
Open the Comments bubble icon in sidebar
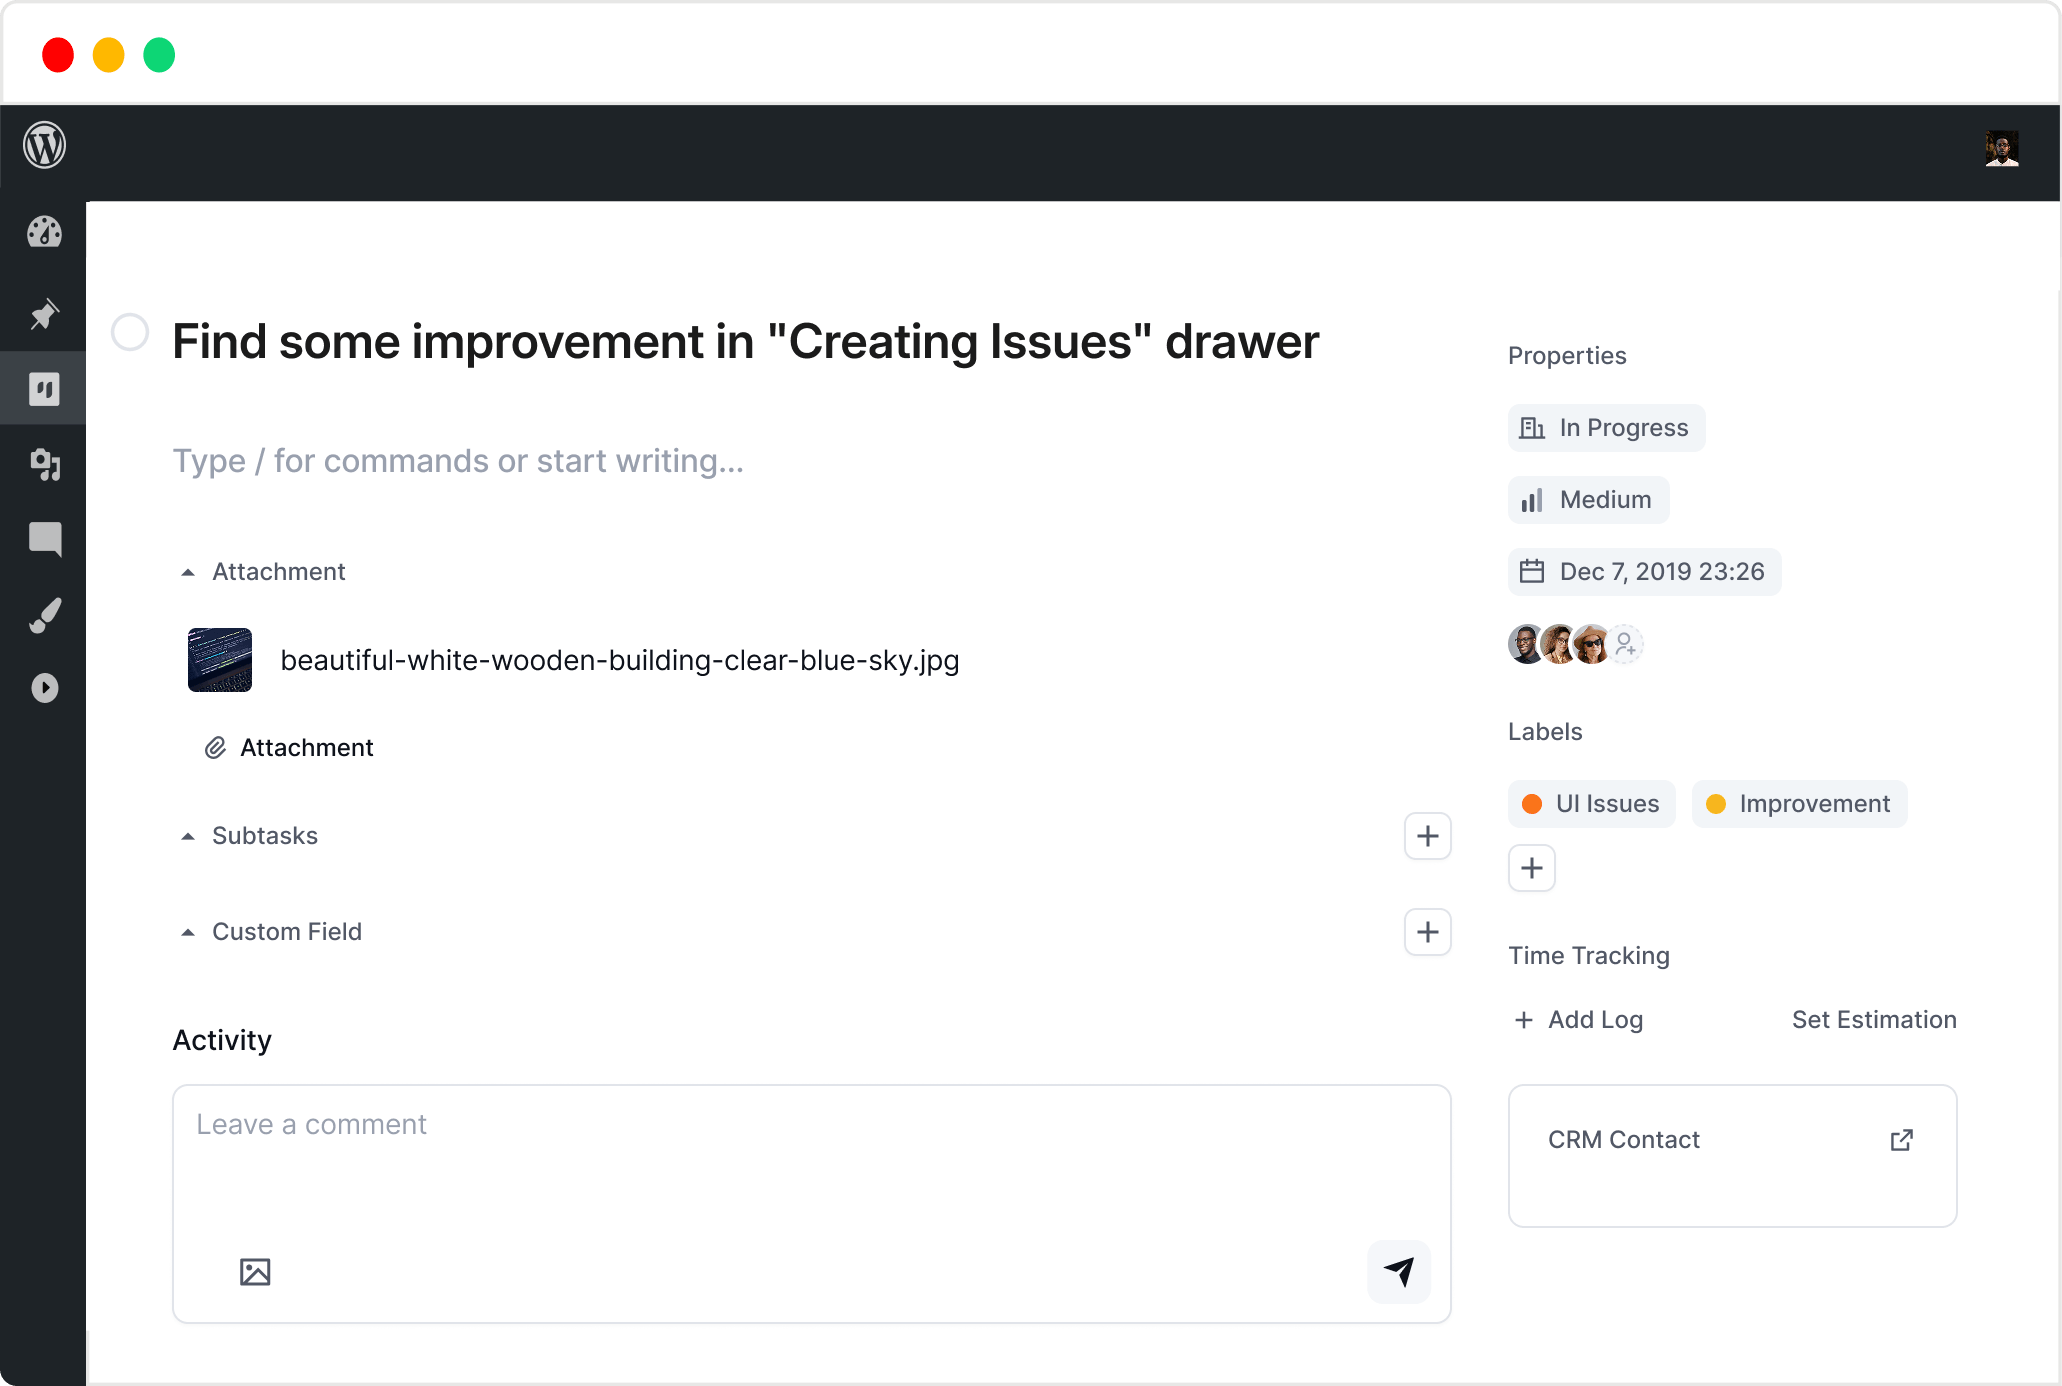coord(45,539)
